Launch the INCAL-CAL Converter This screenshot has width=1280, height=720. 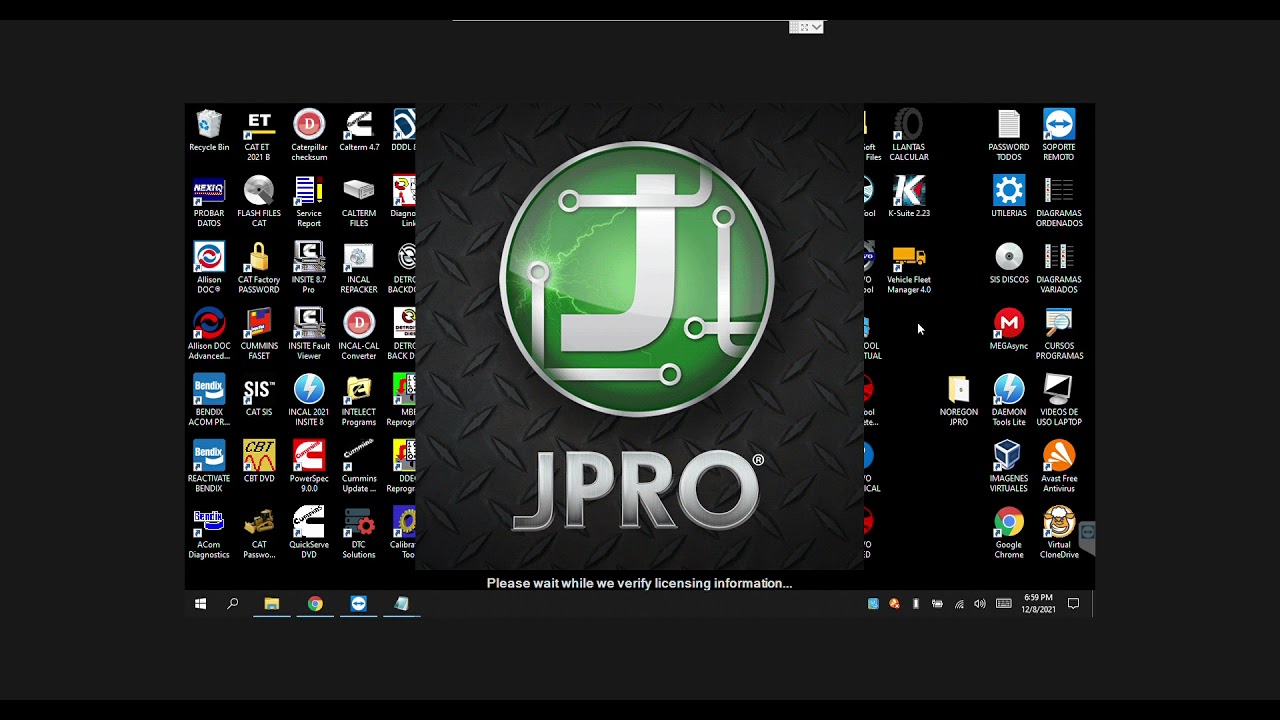359,334
